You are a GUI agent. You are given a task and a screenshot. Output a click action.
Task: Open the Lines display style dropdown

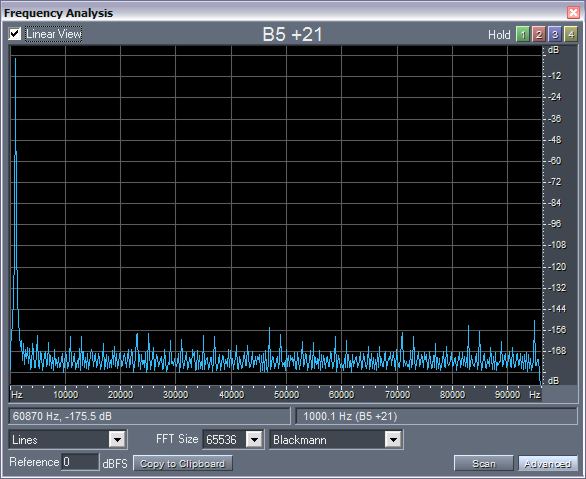pyautogui.click(x=117, y=439)
